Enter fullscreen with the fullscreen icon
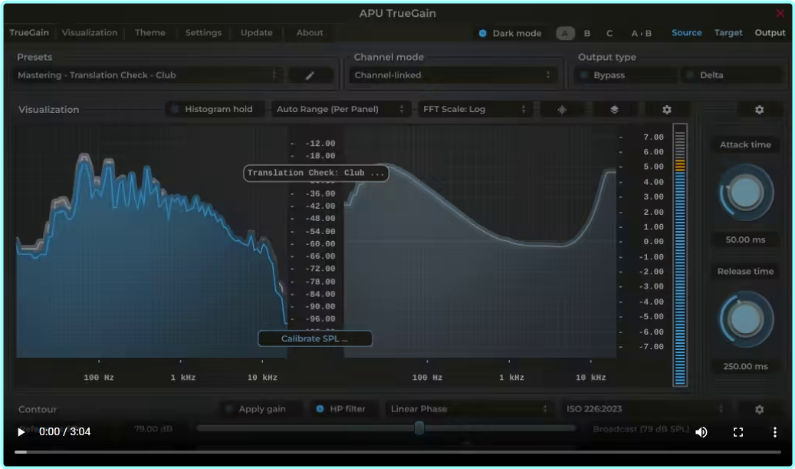The width and height of the screenshot is (795, 469). coord(738,432)
